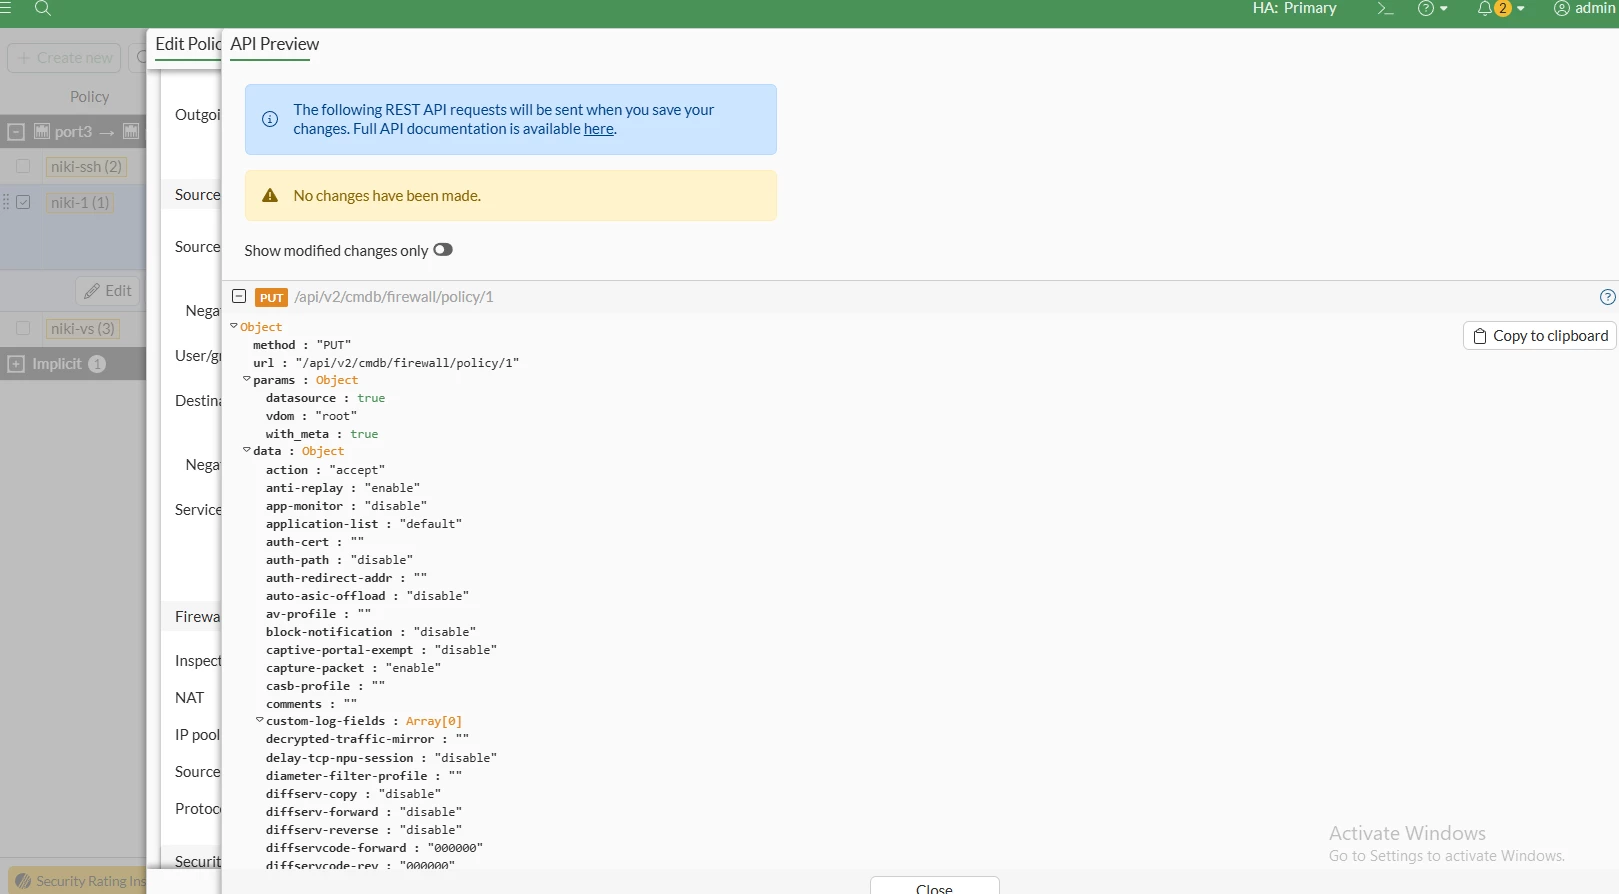This screenshot has height=894, width=1619.
Task: Click the vdom : "root" line
Action: pos(311,416)
